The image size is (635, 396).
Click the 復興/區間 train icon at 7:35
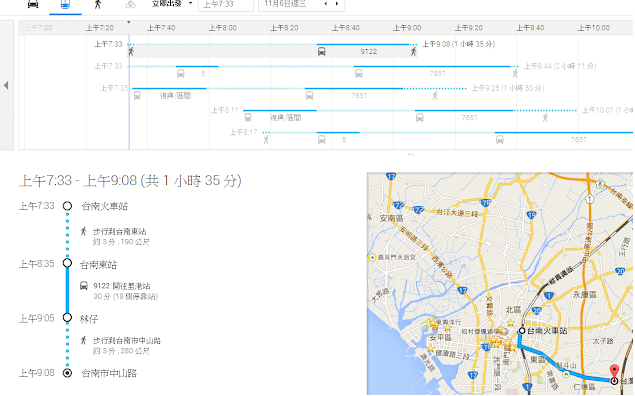pos(137,96)
